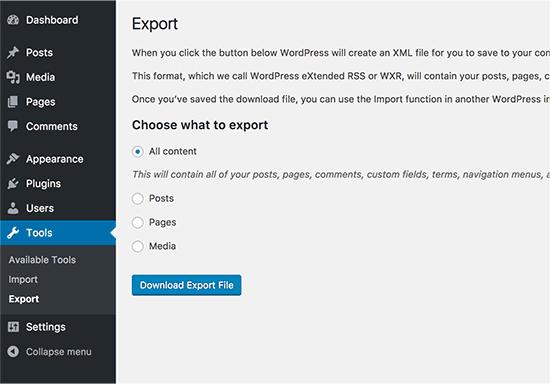Choose the Pages export radio option
Screen dimensions: 550x384
pos(138,222)
